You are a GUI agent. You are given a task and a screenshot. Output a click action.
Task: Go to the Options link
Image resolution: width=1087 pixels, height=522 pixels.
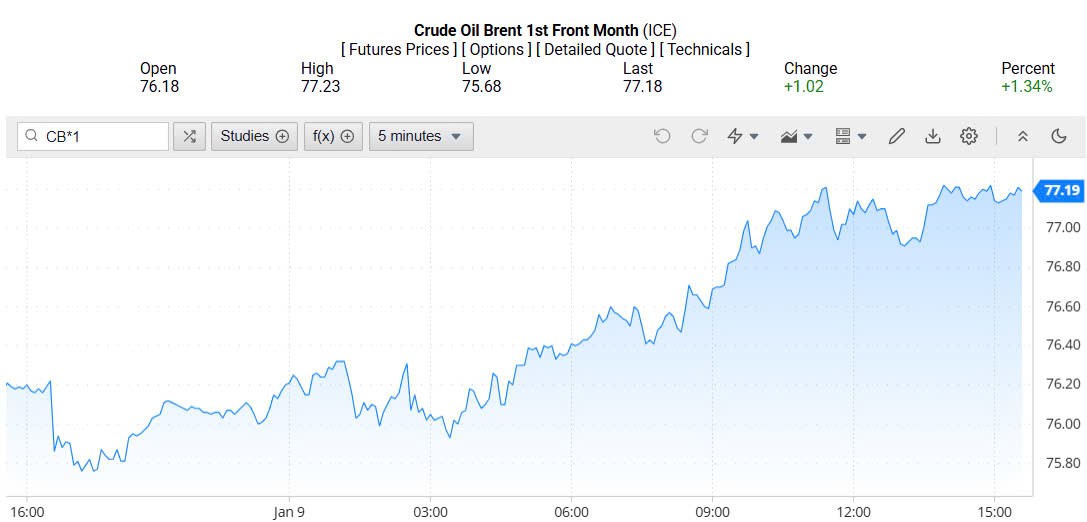coord(497,50)
